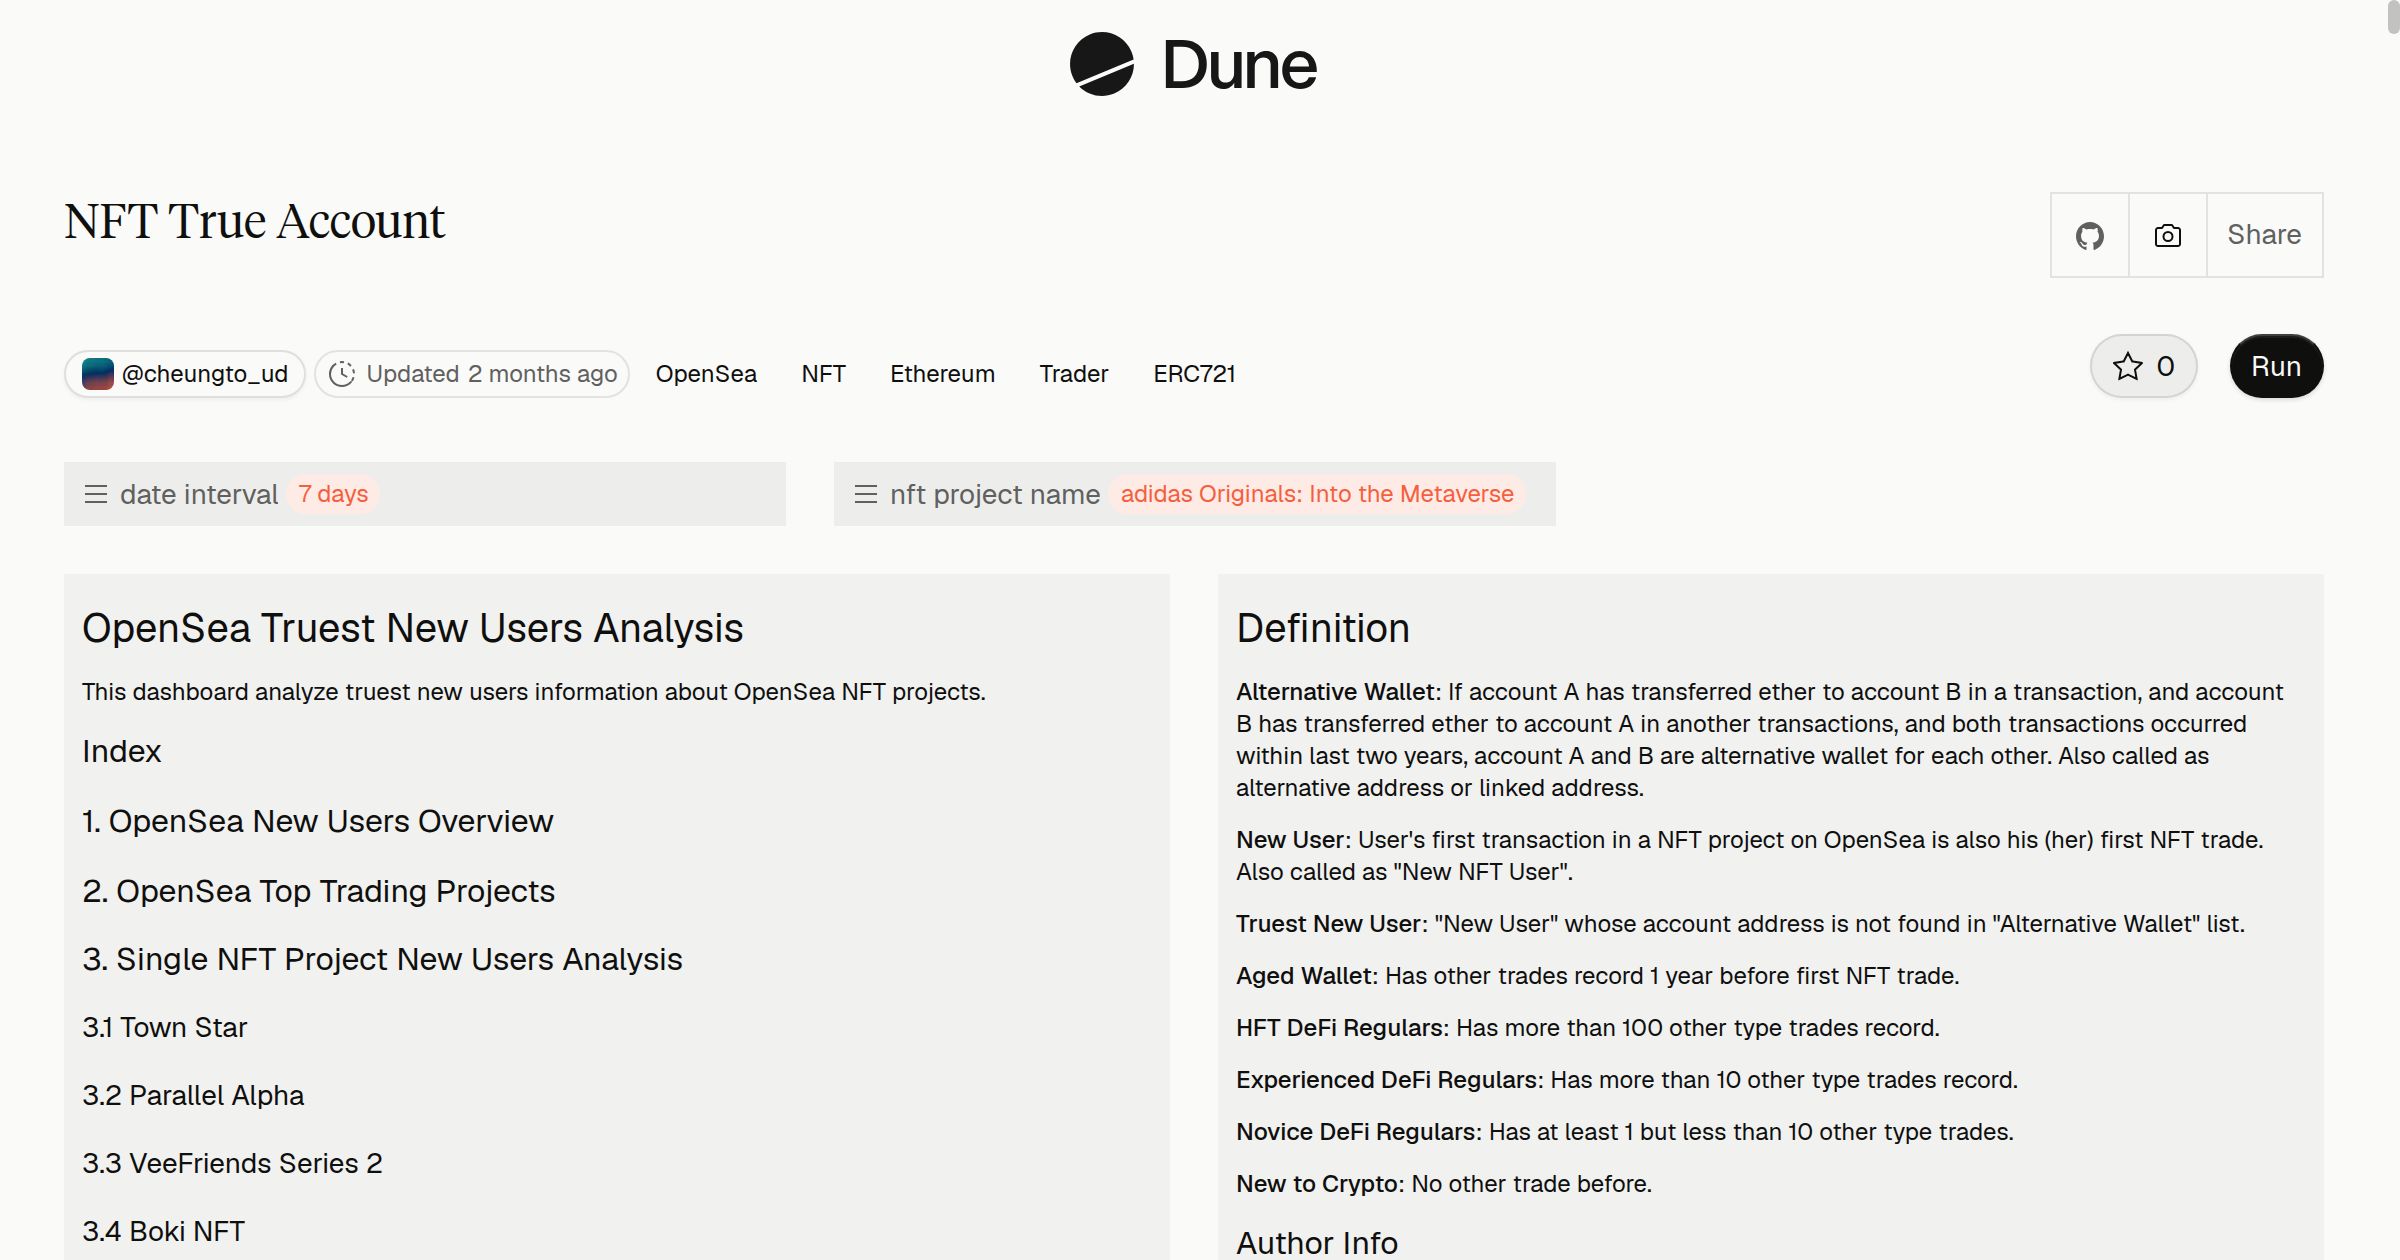Click the 'Truest New User:' term
Screen dimensions: 2400x1260
(1331, 924)
